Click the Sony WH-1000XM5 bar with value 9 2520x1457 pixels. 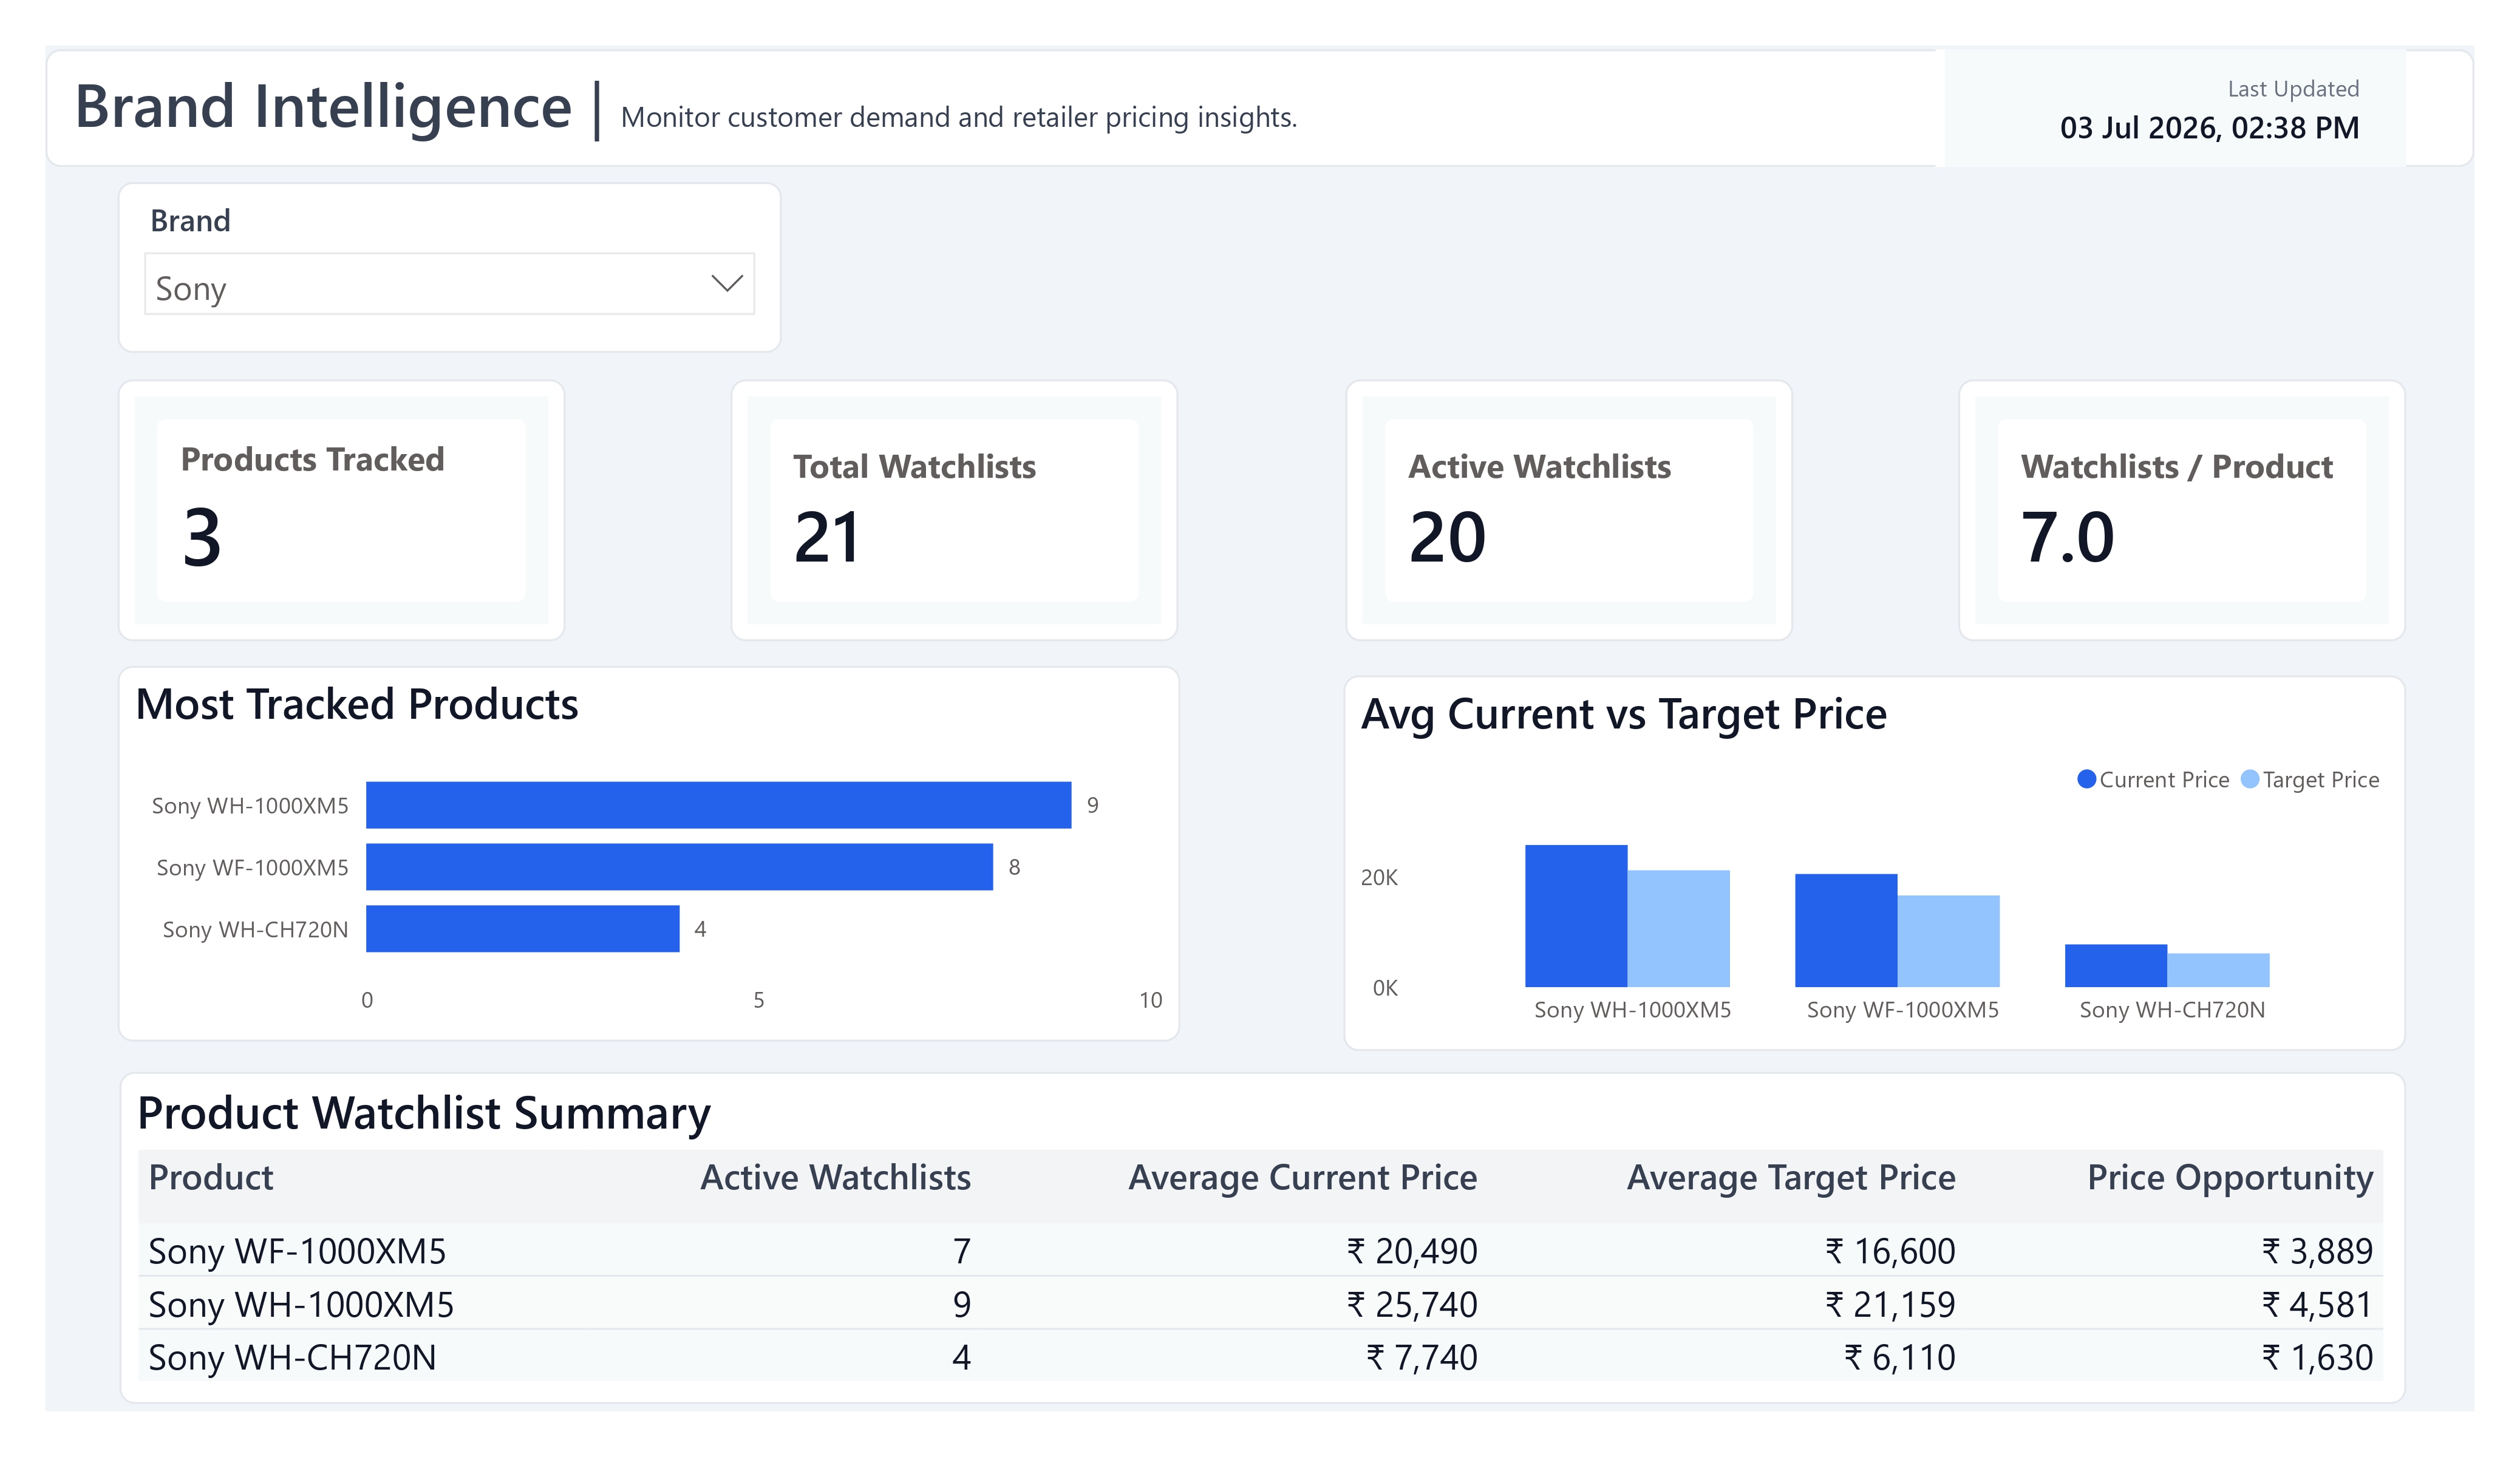718,805
